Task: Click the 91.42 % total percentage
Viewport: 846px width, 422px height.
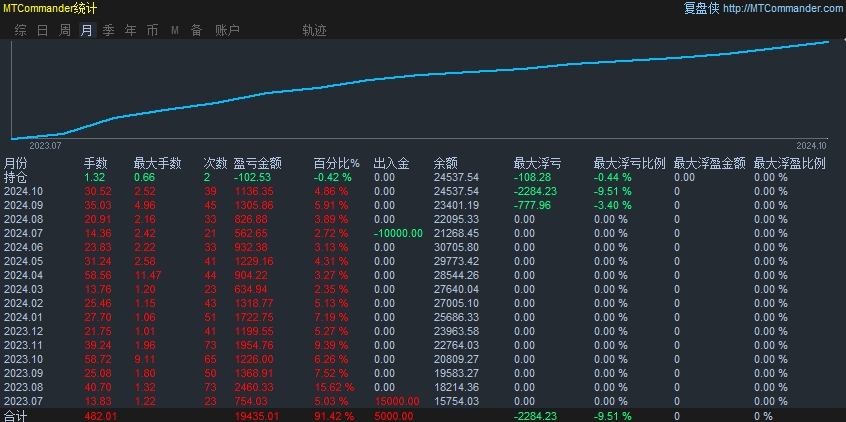Action: [x=334, y=416]
